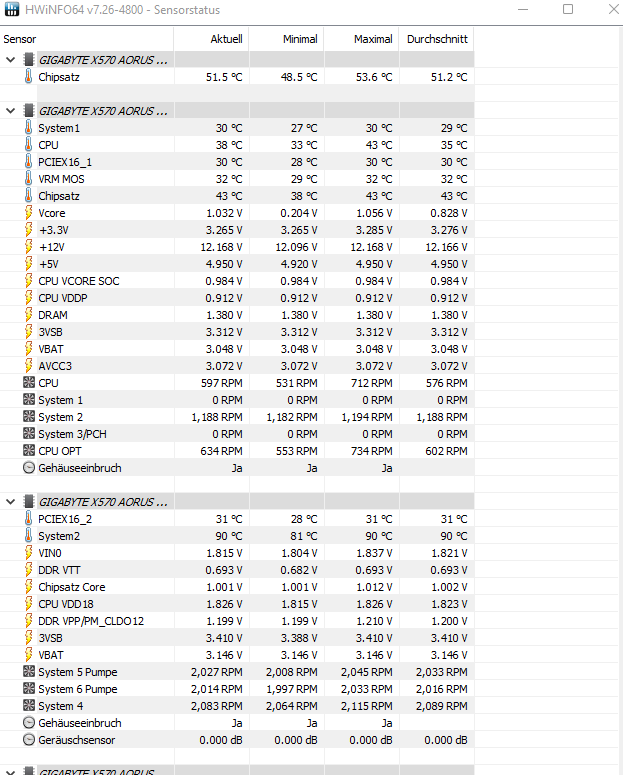The height and width of the screenshot is (775, 623).
Task: Click the thermometer icon of 43 °C Chipsatz
Action: tap(29, 196)
